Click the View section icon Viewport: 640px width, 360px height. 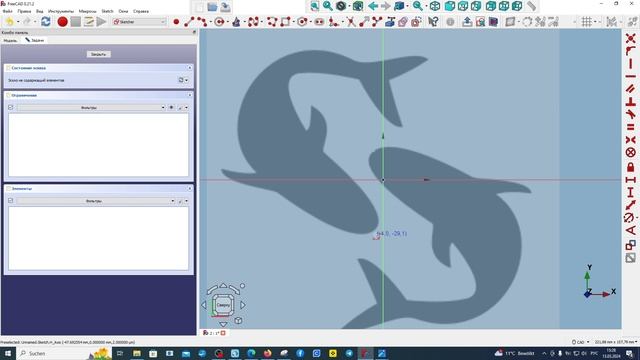pyautogui.click(x=493, y=22)
